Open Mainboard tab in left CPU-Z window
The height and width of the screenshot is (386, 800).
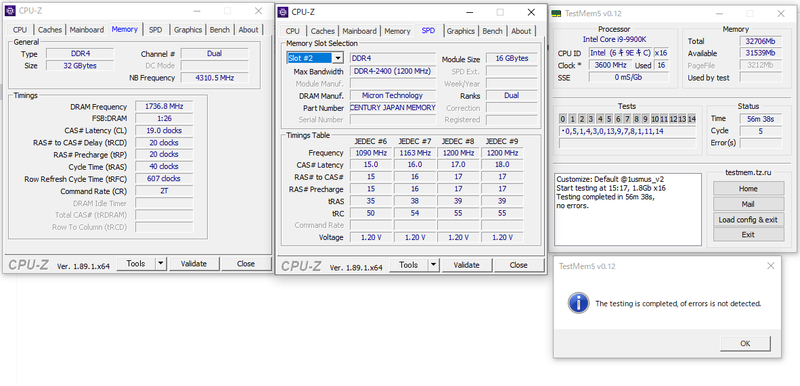[87, 30]
